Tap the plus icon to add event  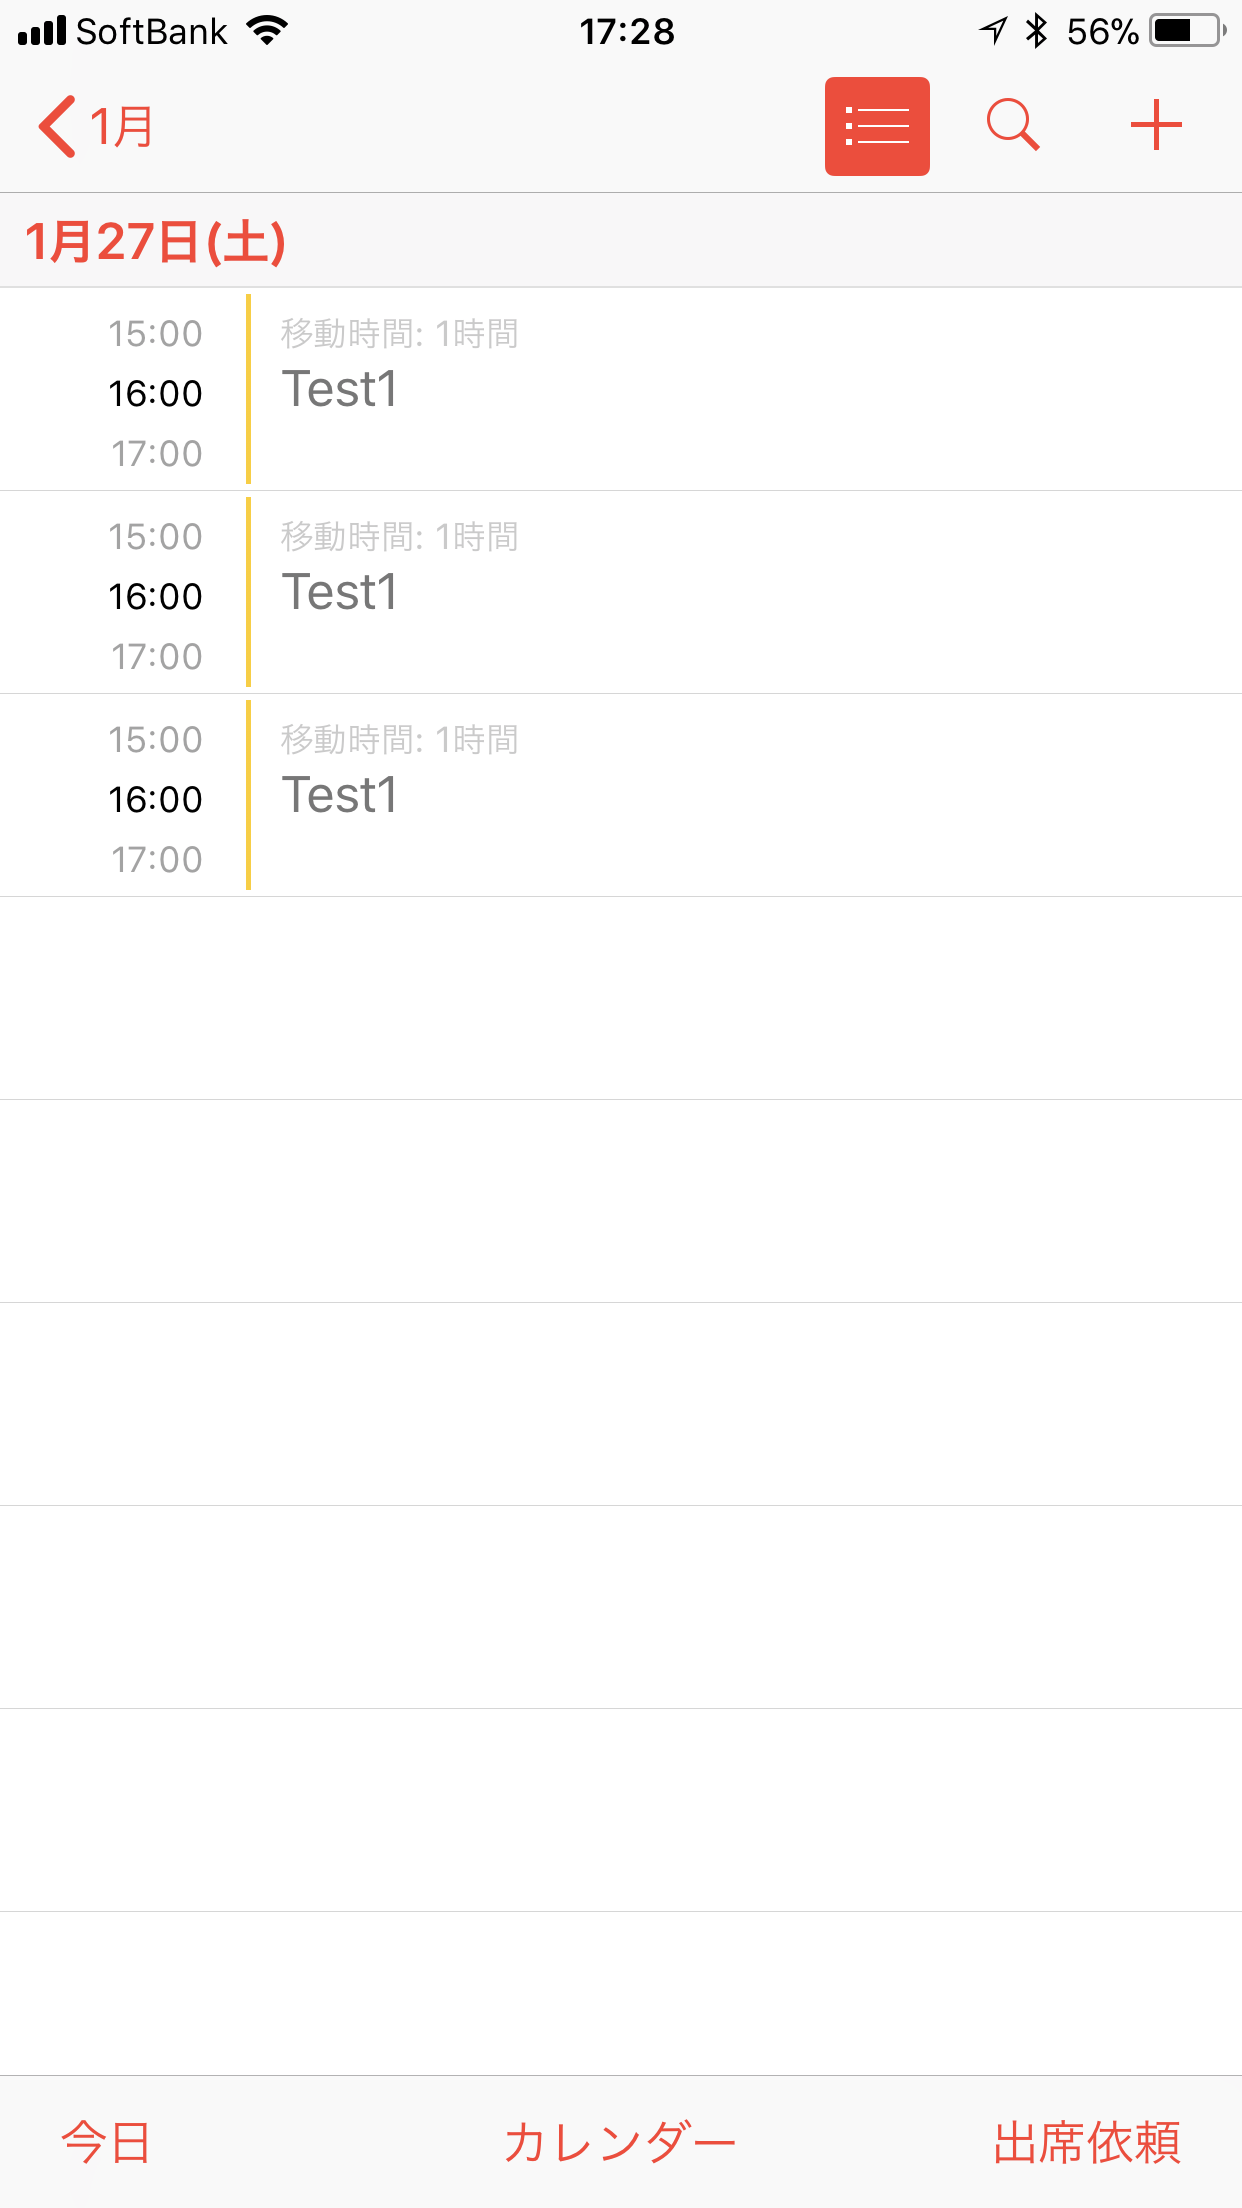pos(1156,126)
